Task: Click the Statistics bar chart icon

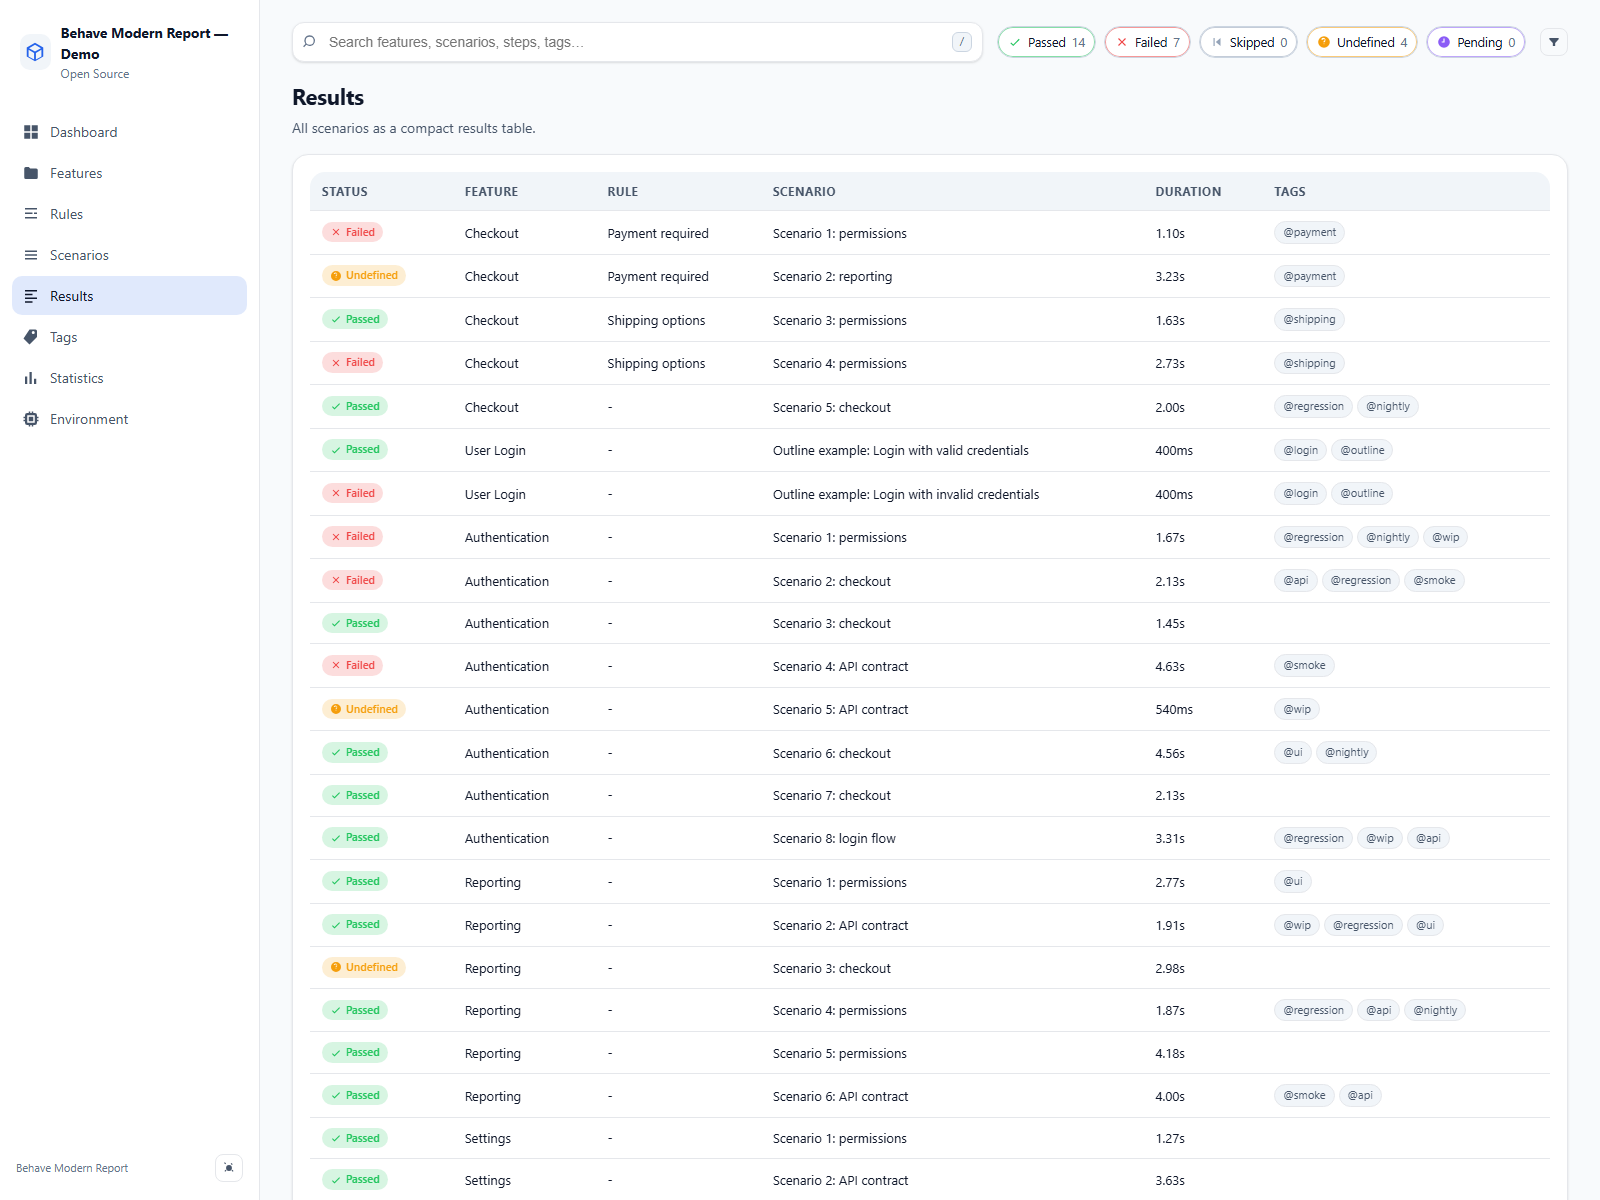Action: coord(31,378)
